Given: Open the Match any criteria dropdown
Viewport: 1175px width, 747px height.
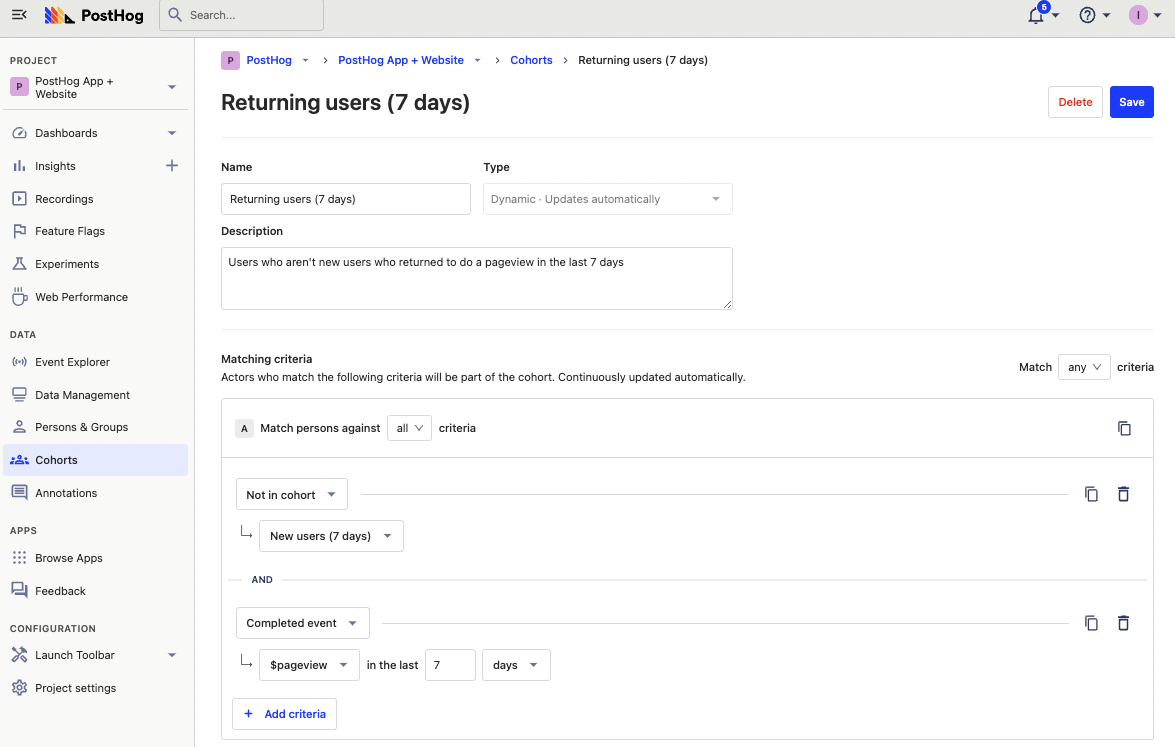Looking at the screenshot, I should coord(1083,367).
